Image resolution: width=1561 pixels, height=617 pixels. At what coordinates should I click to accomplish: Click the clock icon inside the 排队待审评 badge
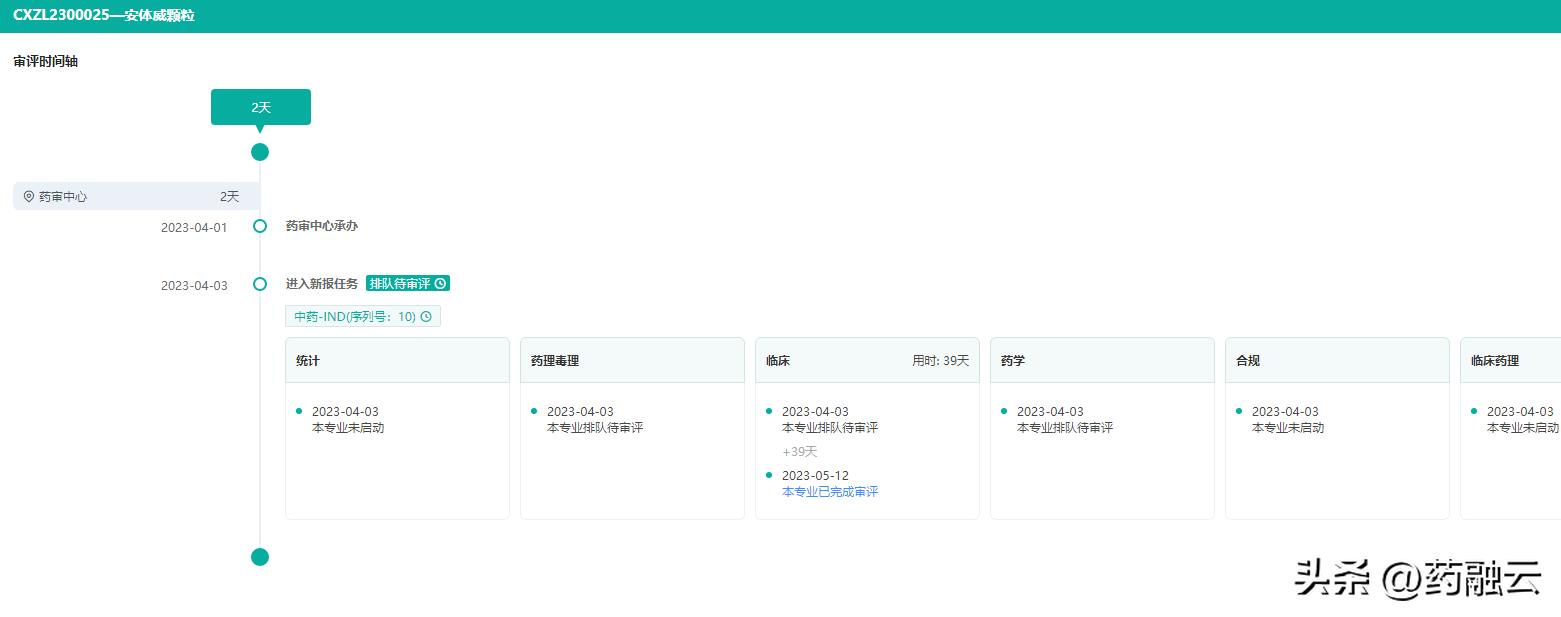pos(440,283)
